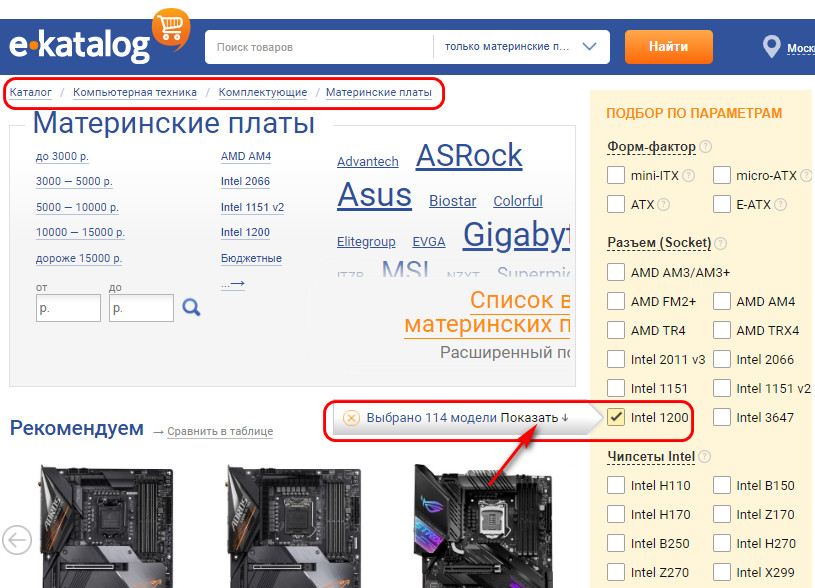Viewport: 815px width, 588px height.
Task: Click the price range search magnifier icon
Action: [x=191, y=307]
